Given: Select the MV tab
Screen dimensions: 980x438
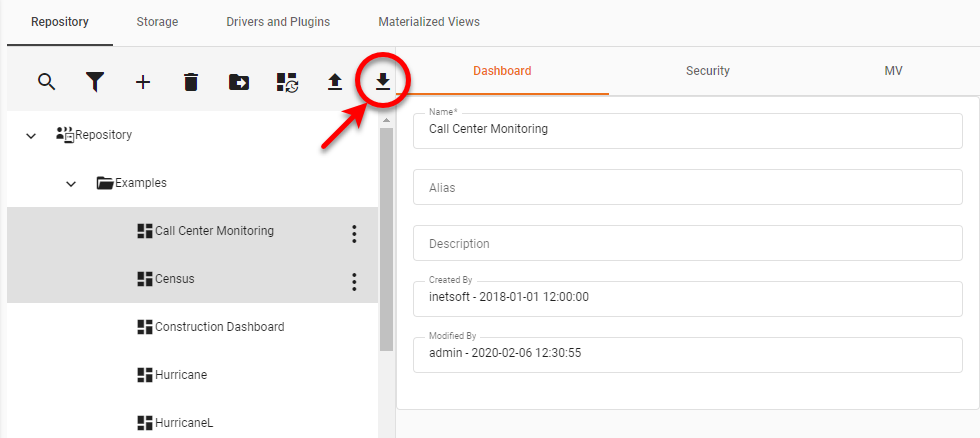Looking at the screenshot, I should (893, 71).
